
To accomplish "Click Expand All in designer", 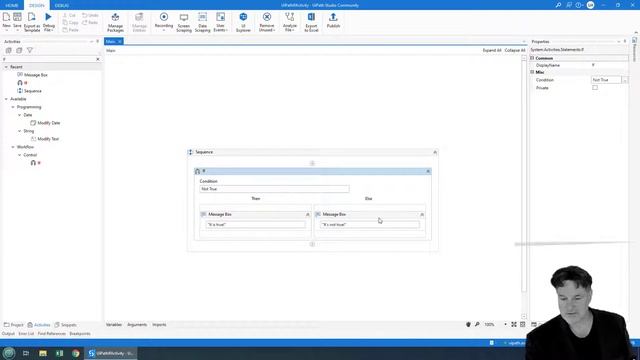I will (x=492, y=50).
